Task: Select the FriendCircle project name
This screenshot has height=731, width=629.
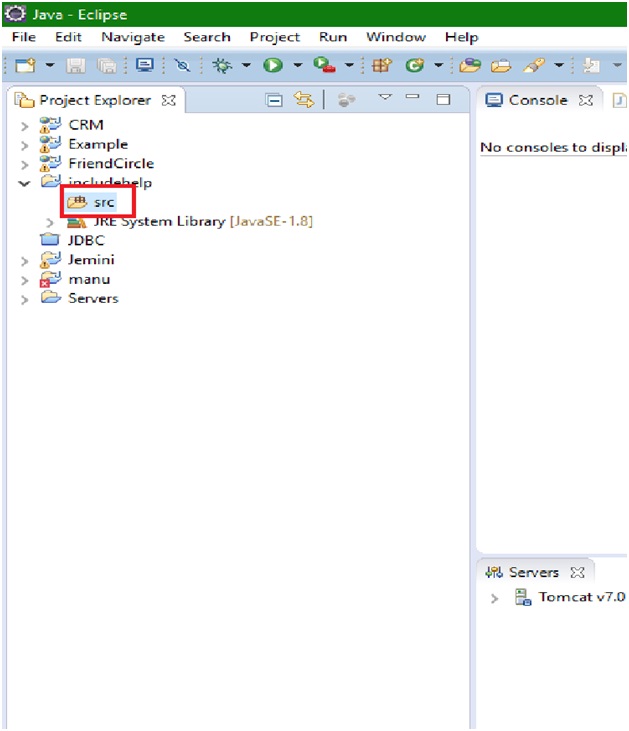Action: pyautogui.click(x=111, y=164)
